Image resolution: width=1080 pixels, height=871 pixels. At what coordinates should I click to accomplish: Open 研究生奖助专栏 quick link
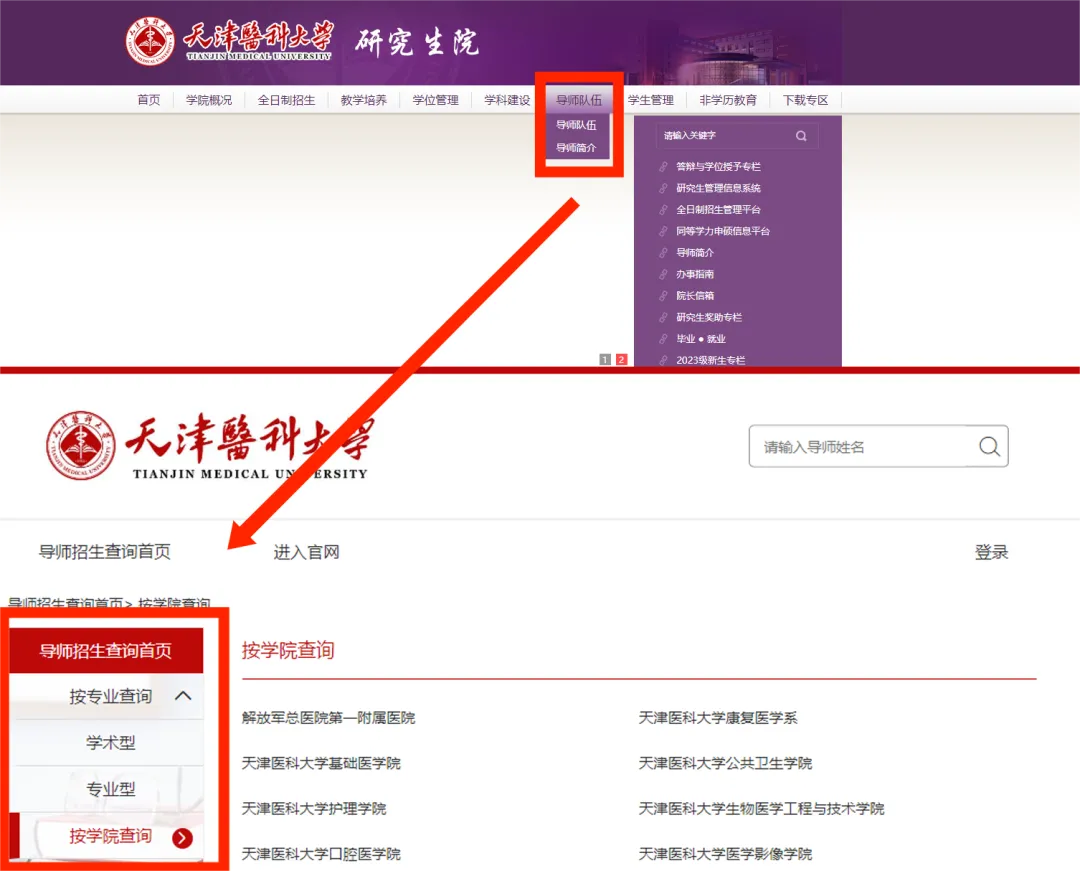coord(709,317)
